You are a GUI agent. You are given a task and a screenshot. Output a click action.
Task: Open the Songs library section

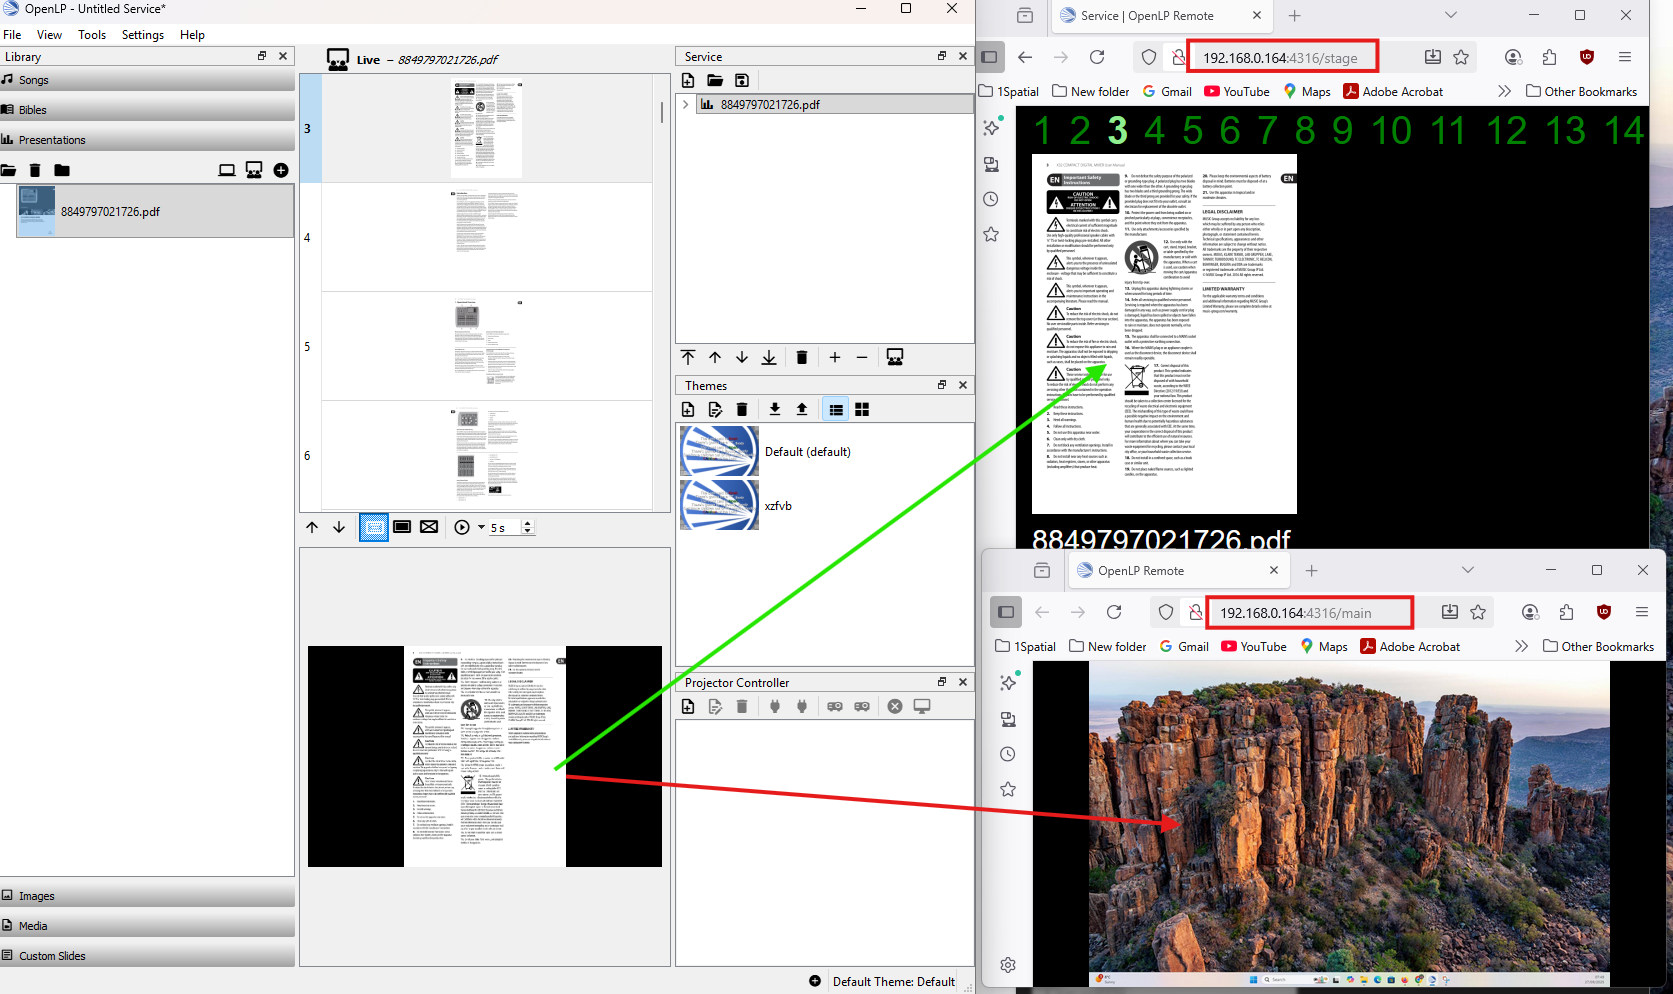34,80
